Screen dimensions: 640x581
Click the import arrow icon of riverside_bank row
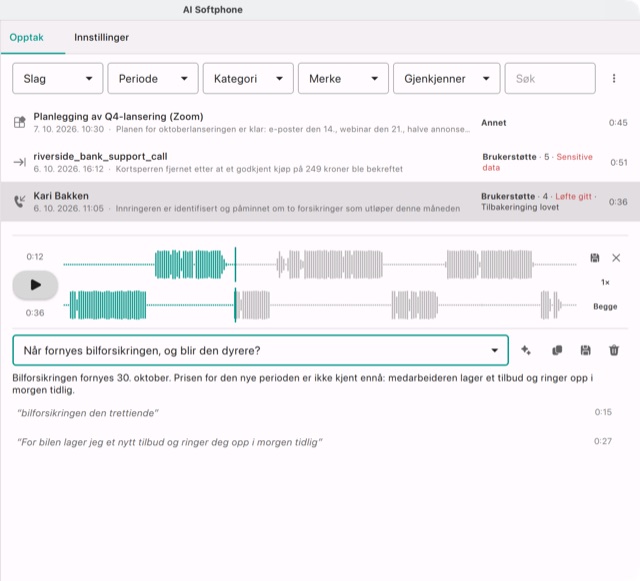[x=20, y=162]
